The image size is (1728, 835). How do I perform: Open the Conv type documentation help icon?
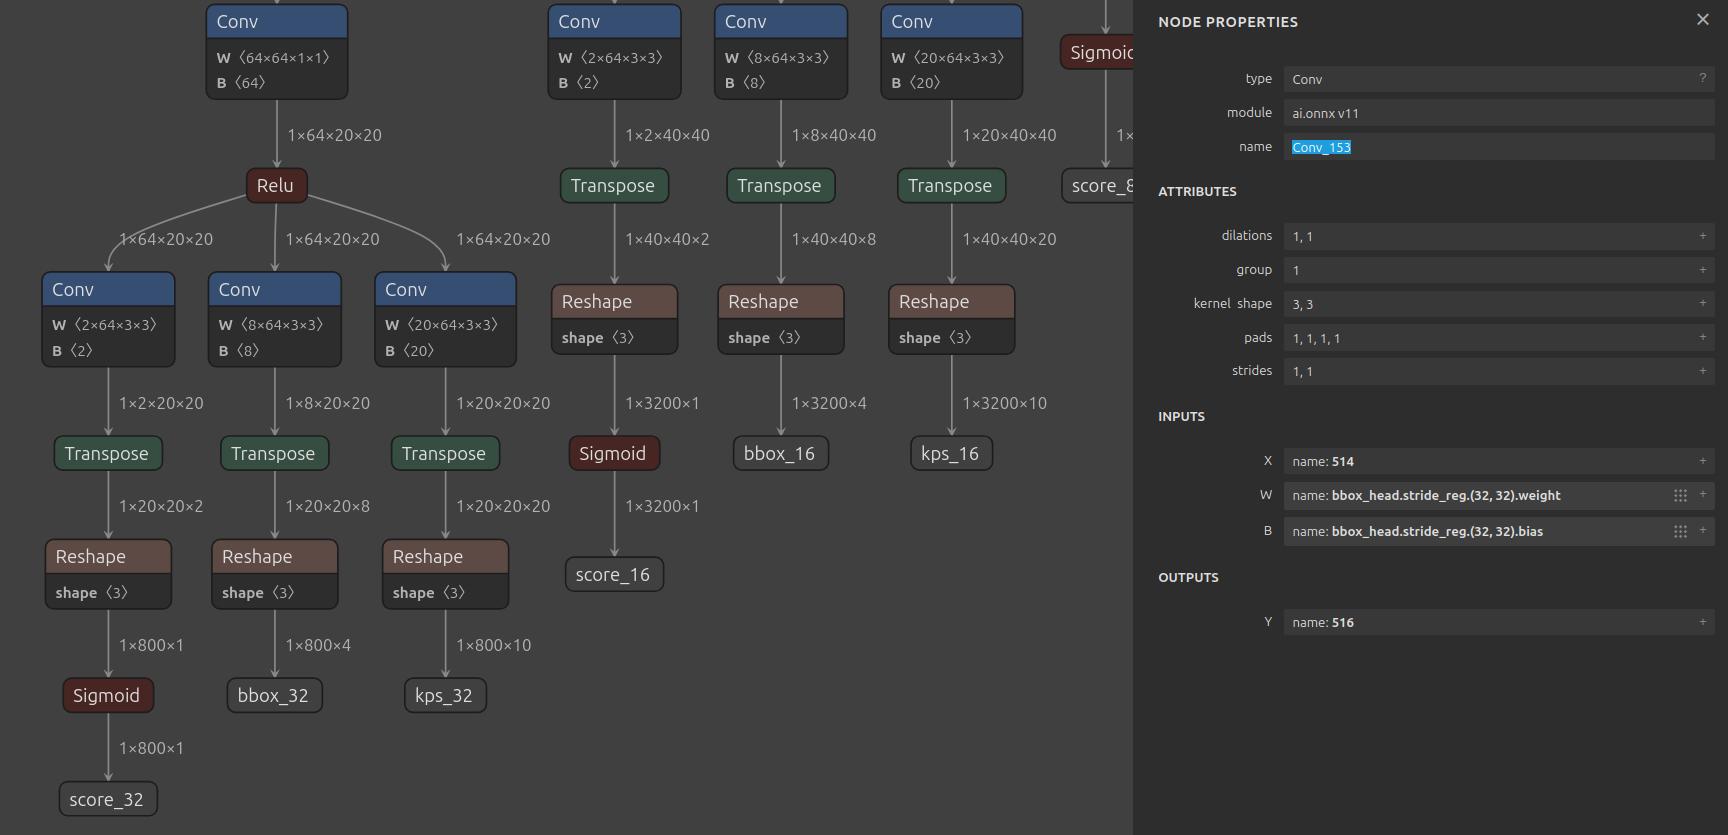1702,78
